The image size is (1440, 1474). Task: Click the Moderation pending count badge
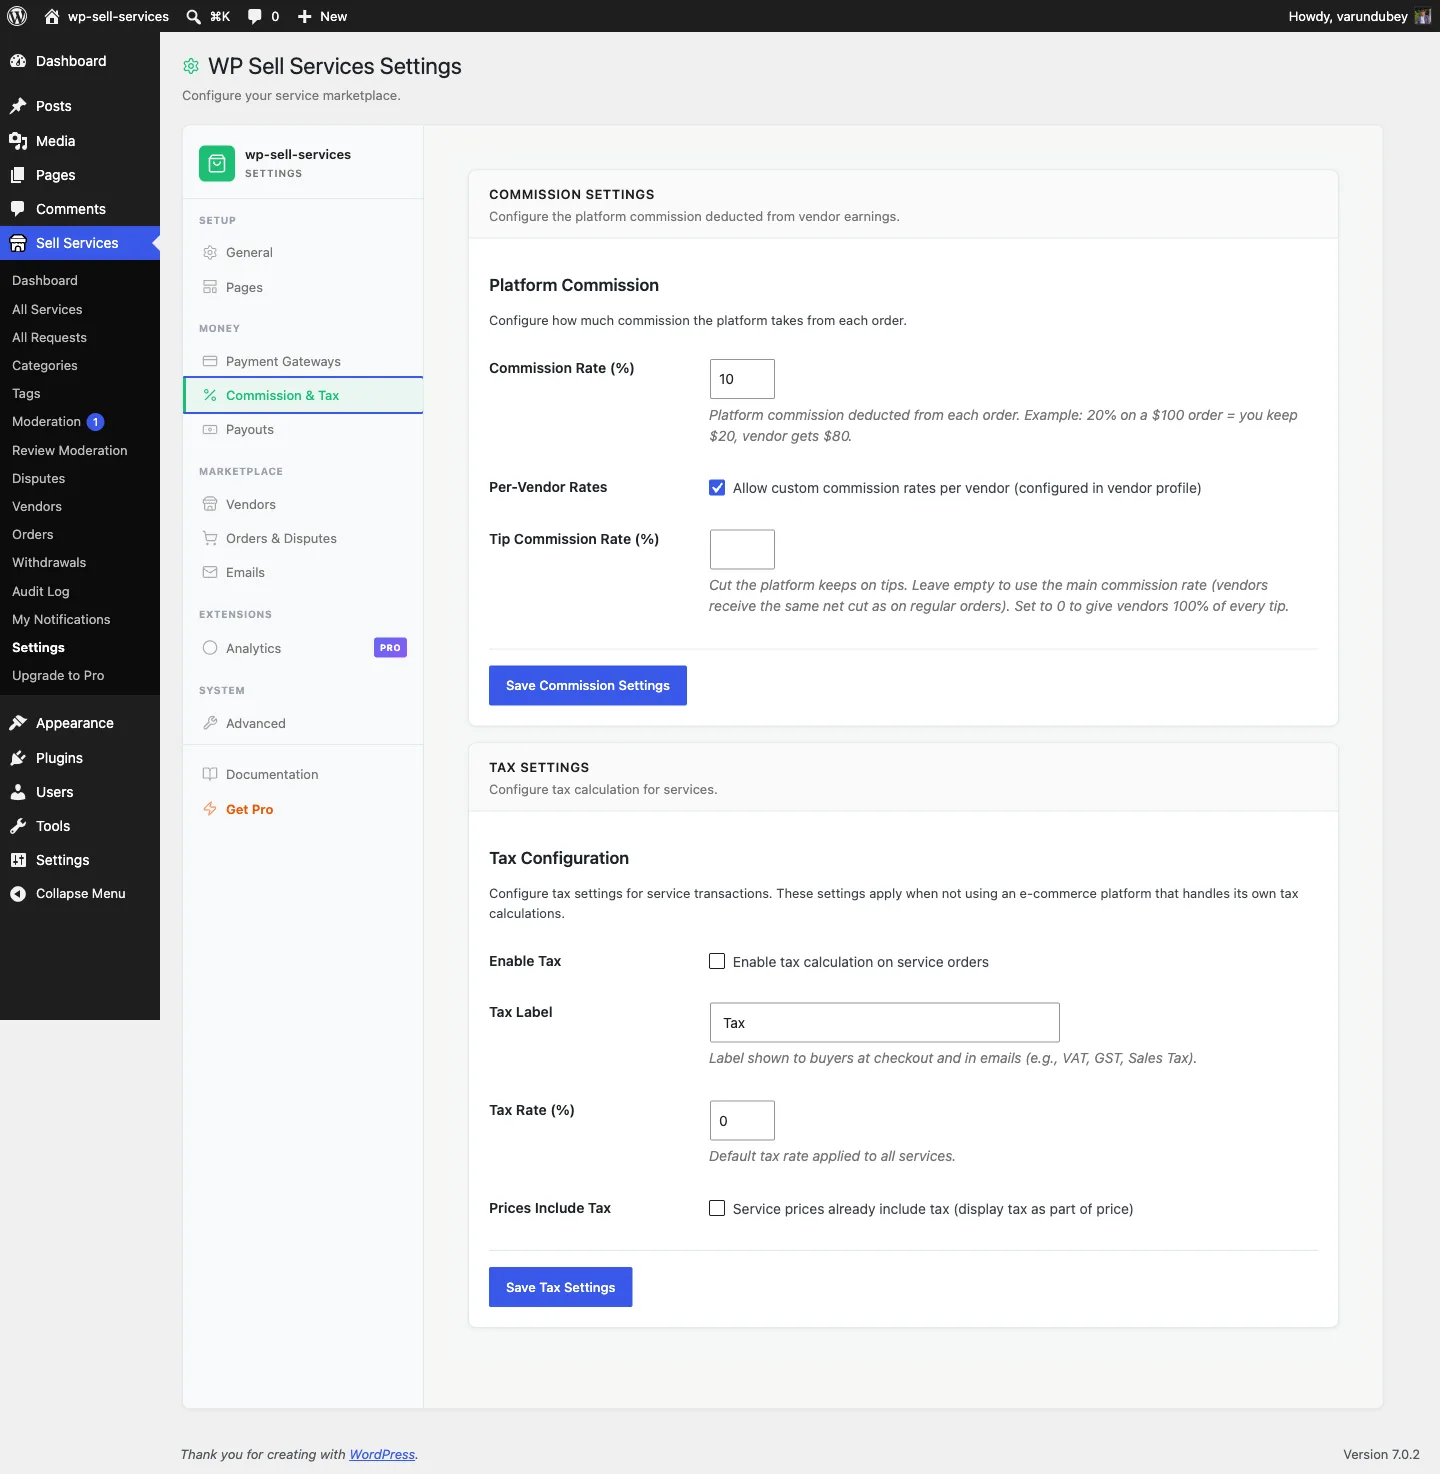click(96, 422)
